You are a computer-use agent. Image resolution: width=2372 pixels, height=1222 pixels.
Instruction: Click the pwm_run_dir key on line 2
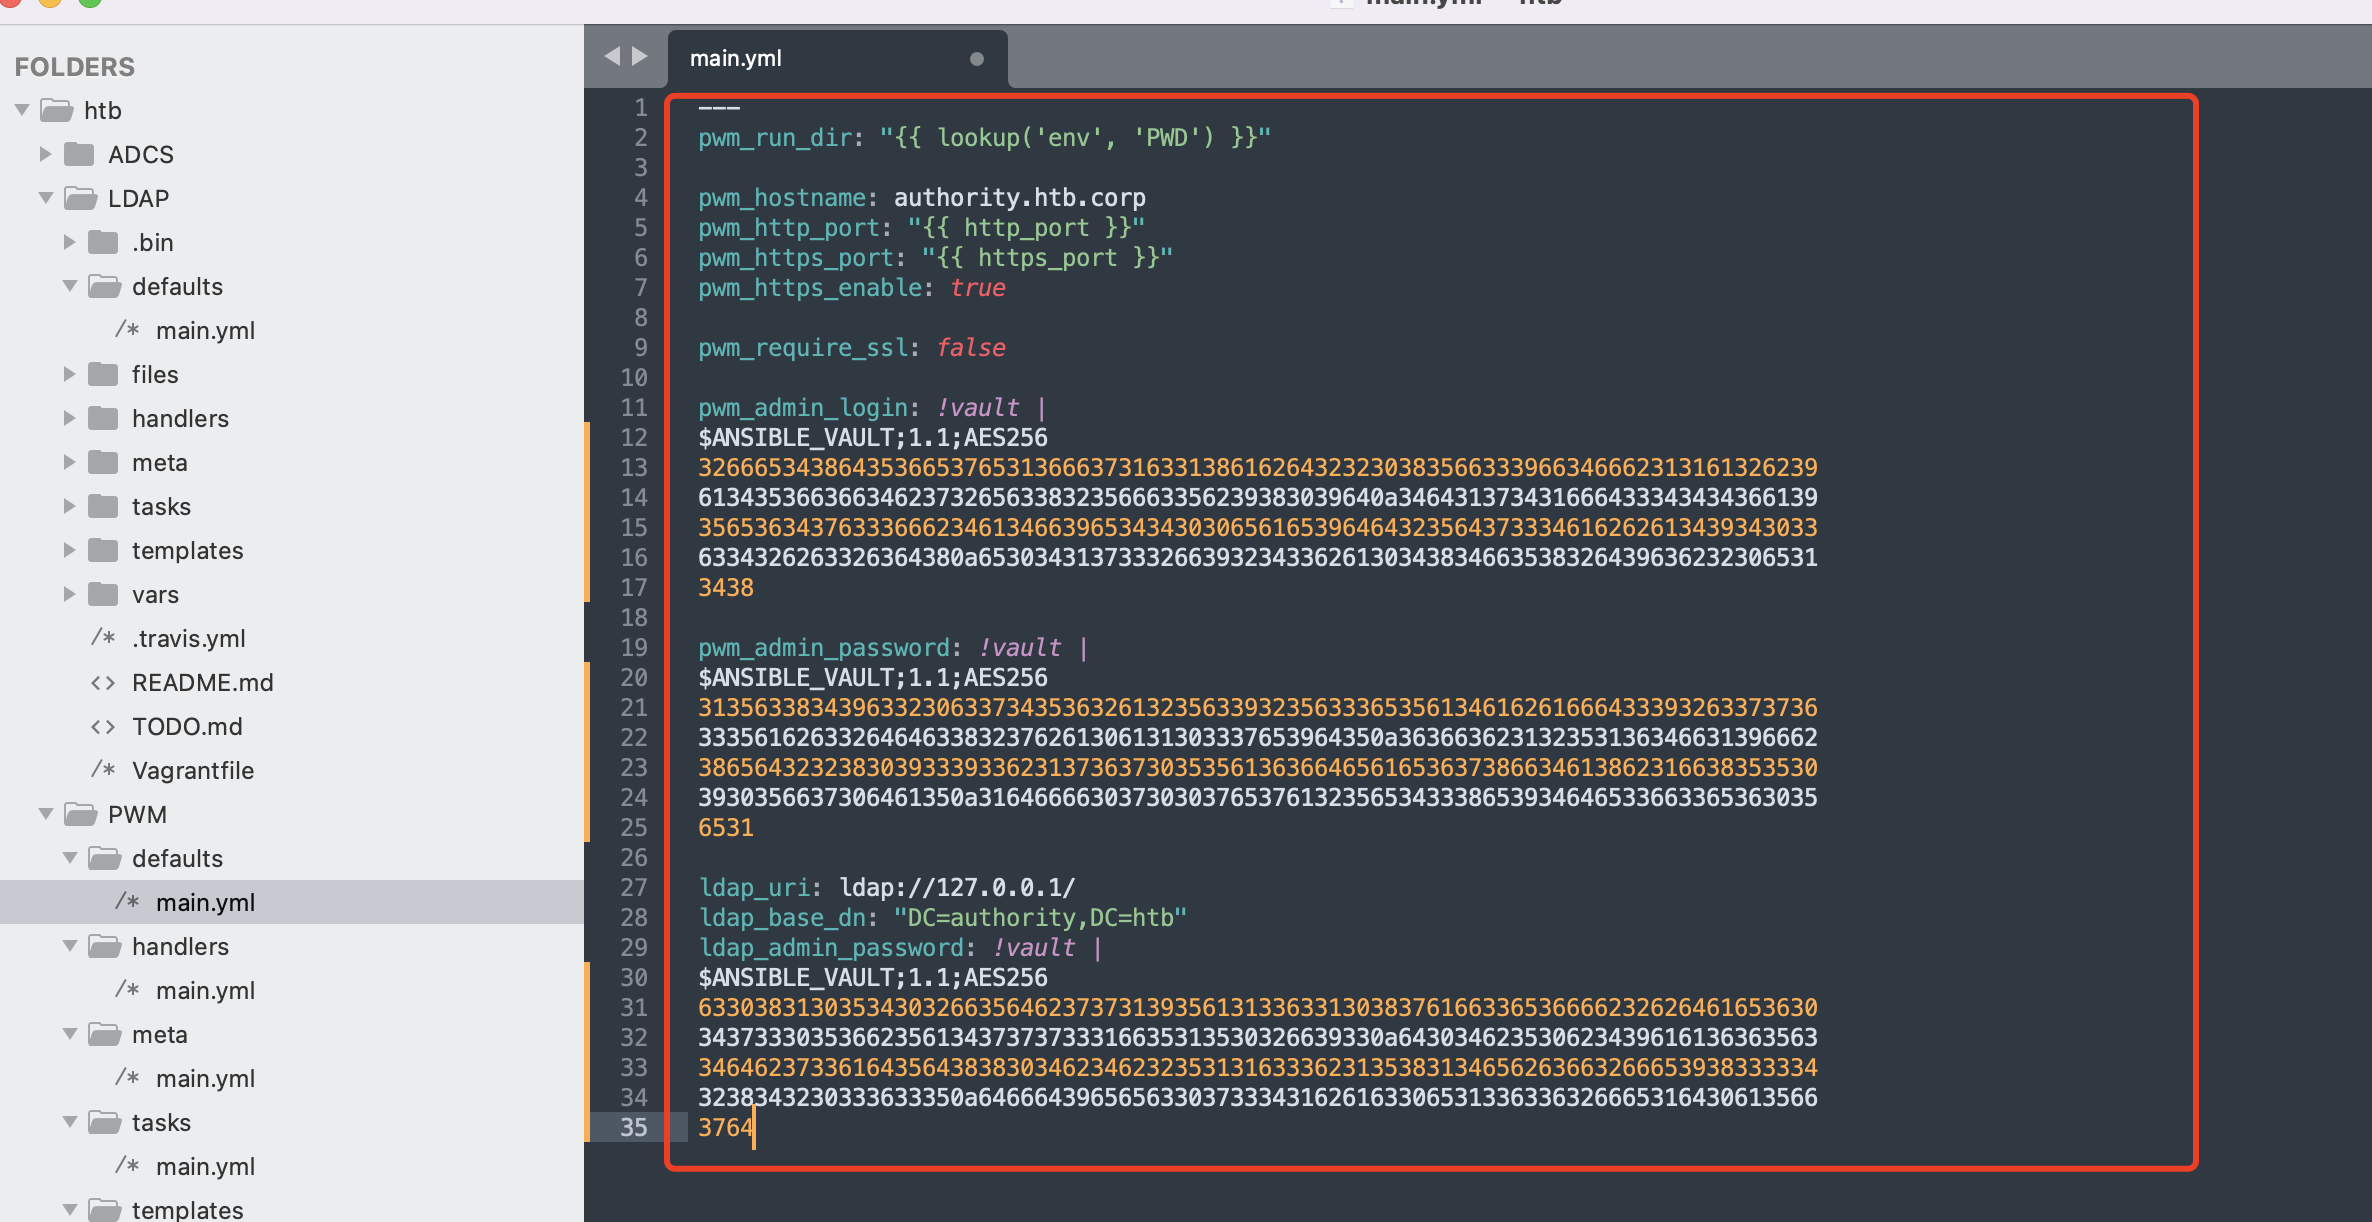click(x=775, y=137)
